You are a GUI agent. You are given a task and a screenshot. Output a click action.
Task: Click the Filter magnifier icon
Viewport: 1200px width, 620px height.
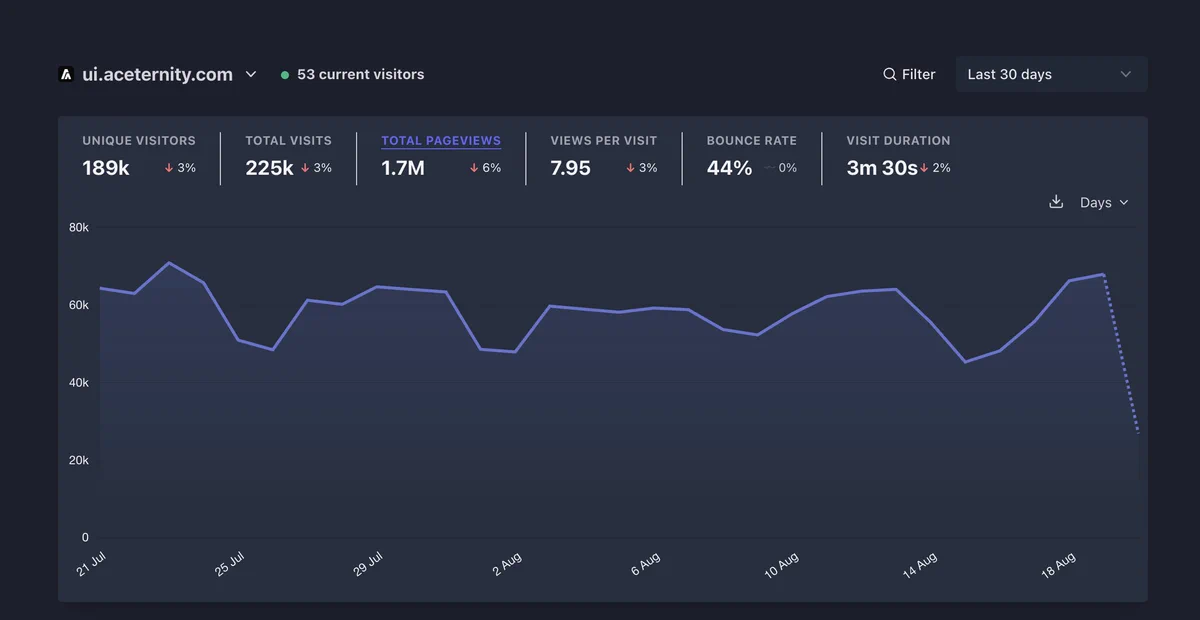(889, 74)
